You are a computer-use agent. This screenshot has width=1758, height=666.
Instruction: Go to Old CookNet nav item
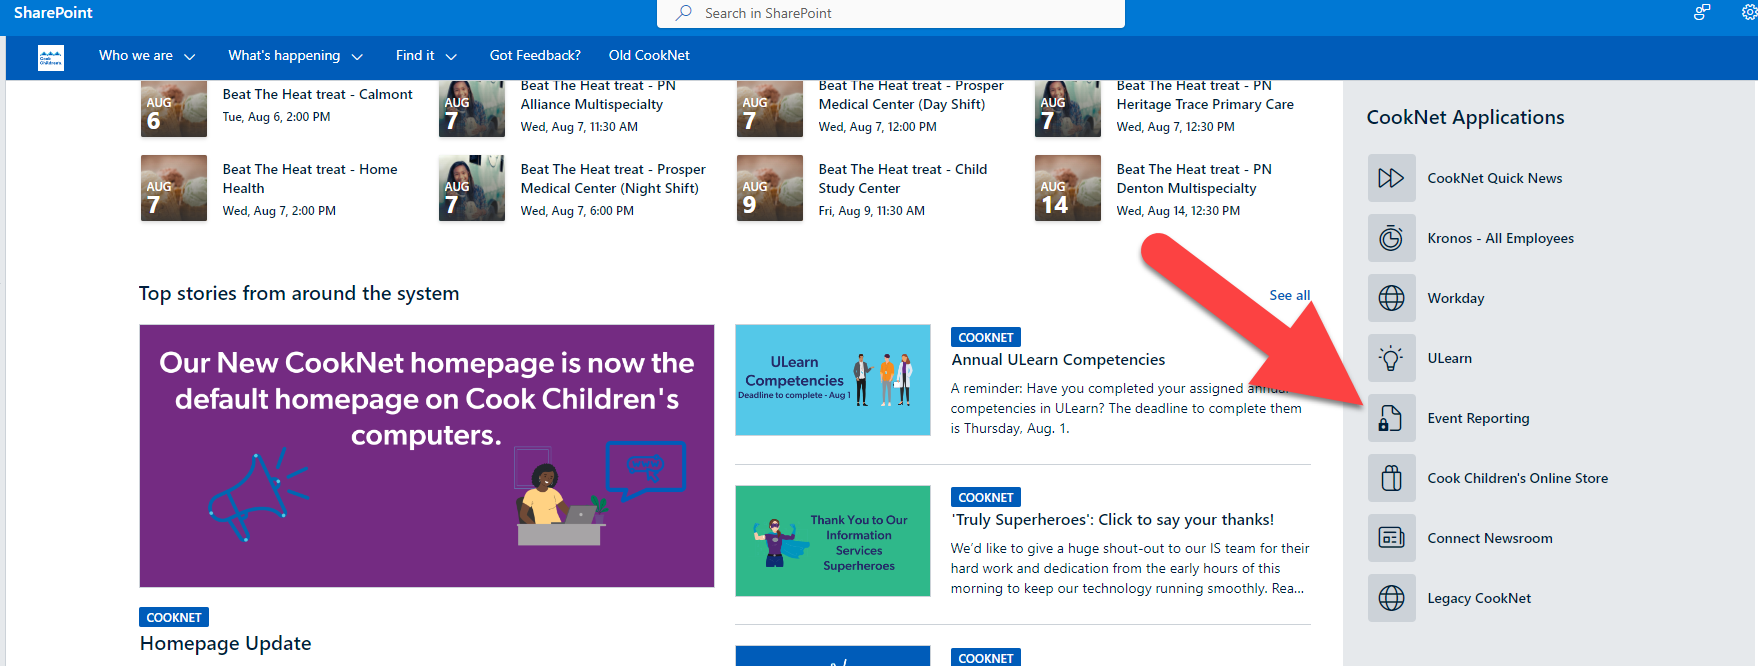tap(649, 56)
